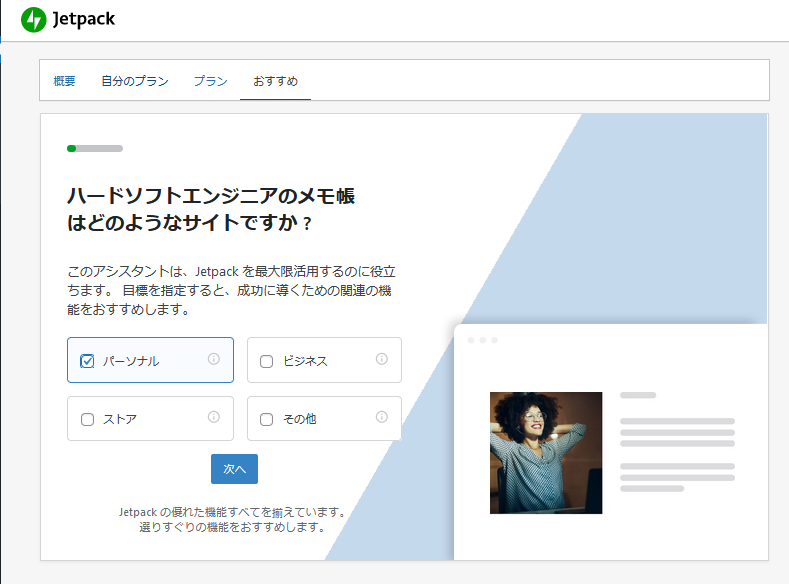Enable the ビジネス checkbox

pyautogui.click(x=267, y=361)
